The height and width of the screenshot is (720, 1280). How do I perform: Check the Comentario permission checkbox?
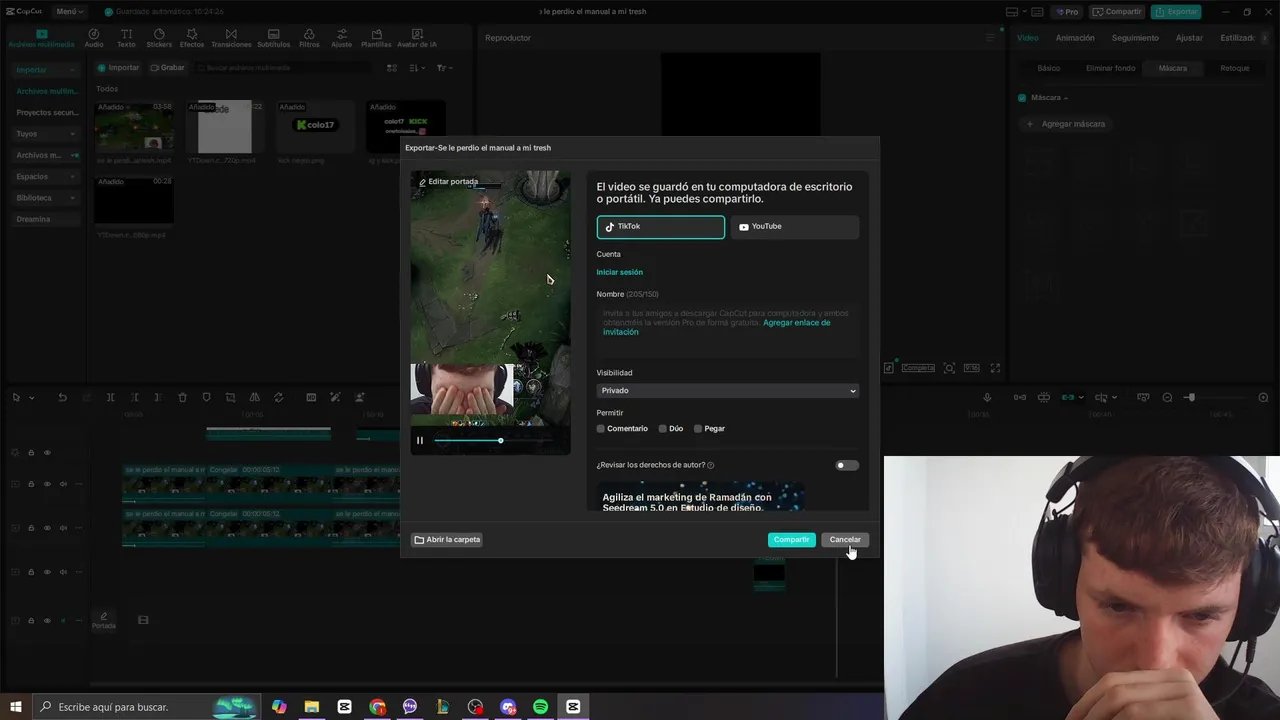[601, 429]
